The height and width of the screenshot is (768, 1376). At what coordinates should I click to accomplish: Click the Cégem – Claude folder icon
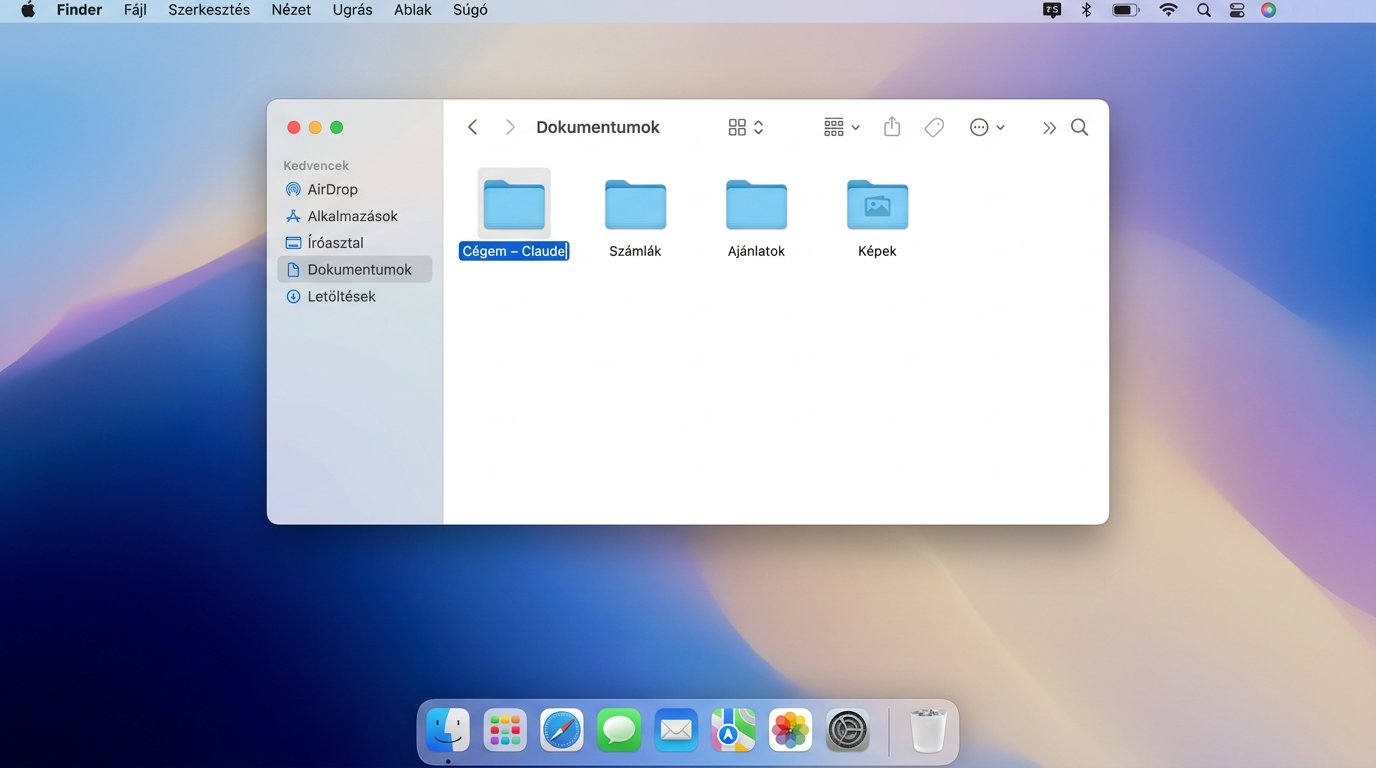click(x=514, y=204)
